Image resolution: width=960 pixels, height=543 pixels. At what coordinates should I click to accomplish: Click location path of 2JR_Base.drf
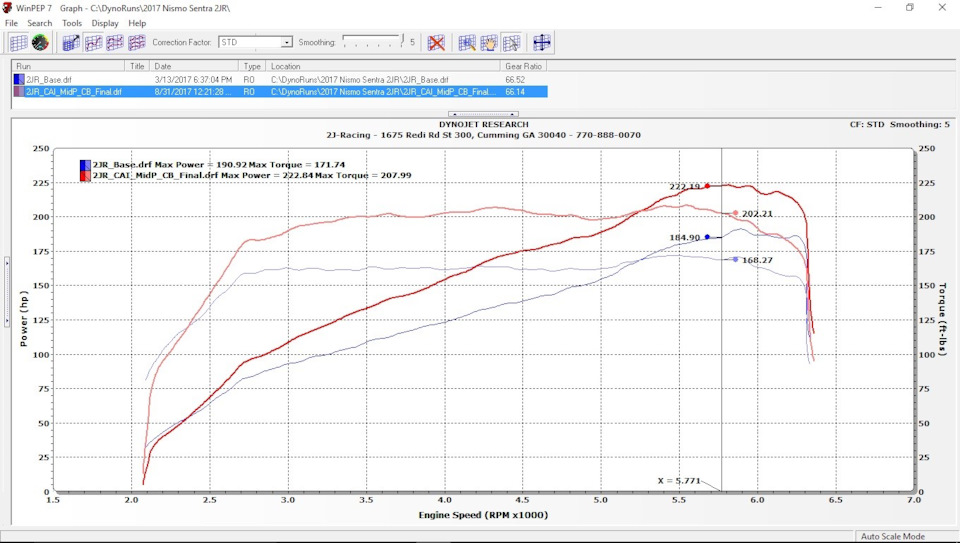[x=359, y=80]
